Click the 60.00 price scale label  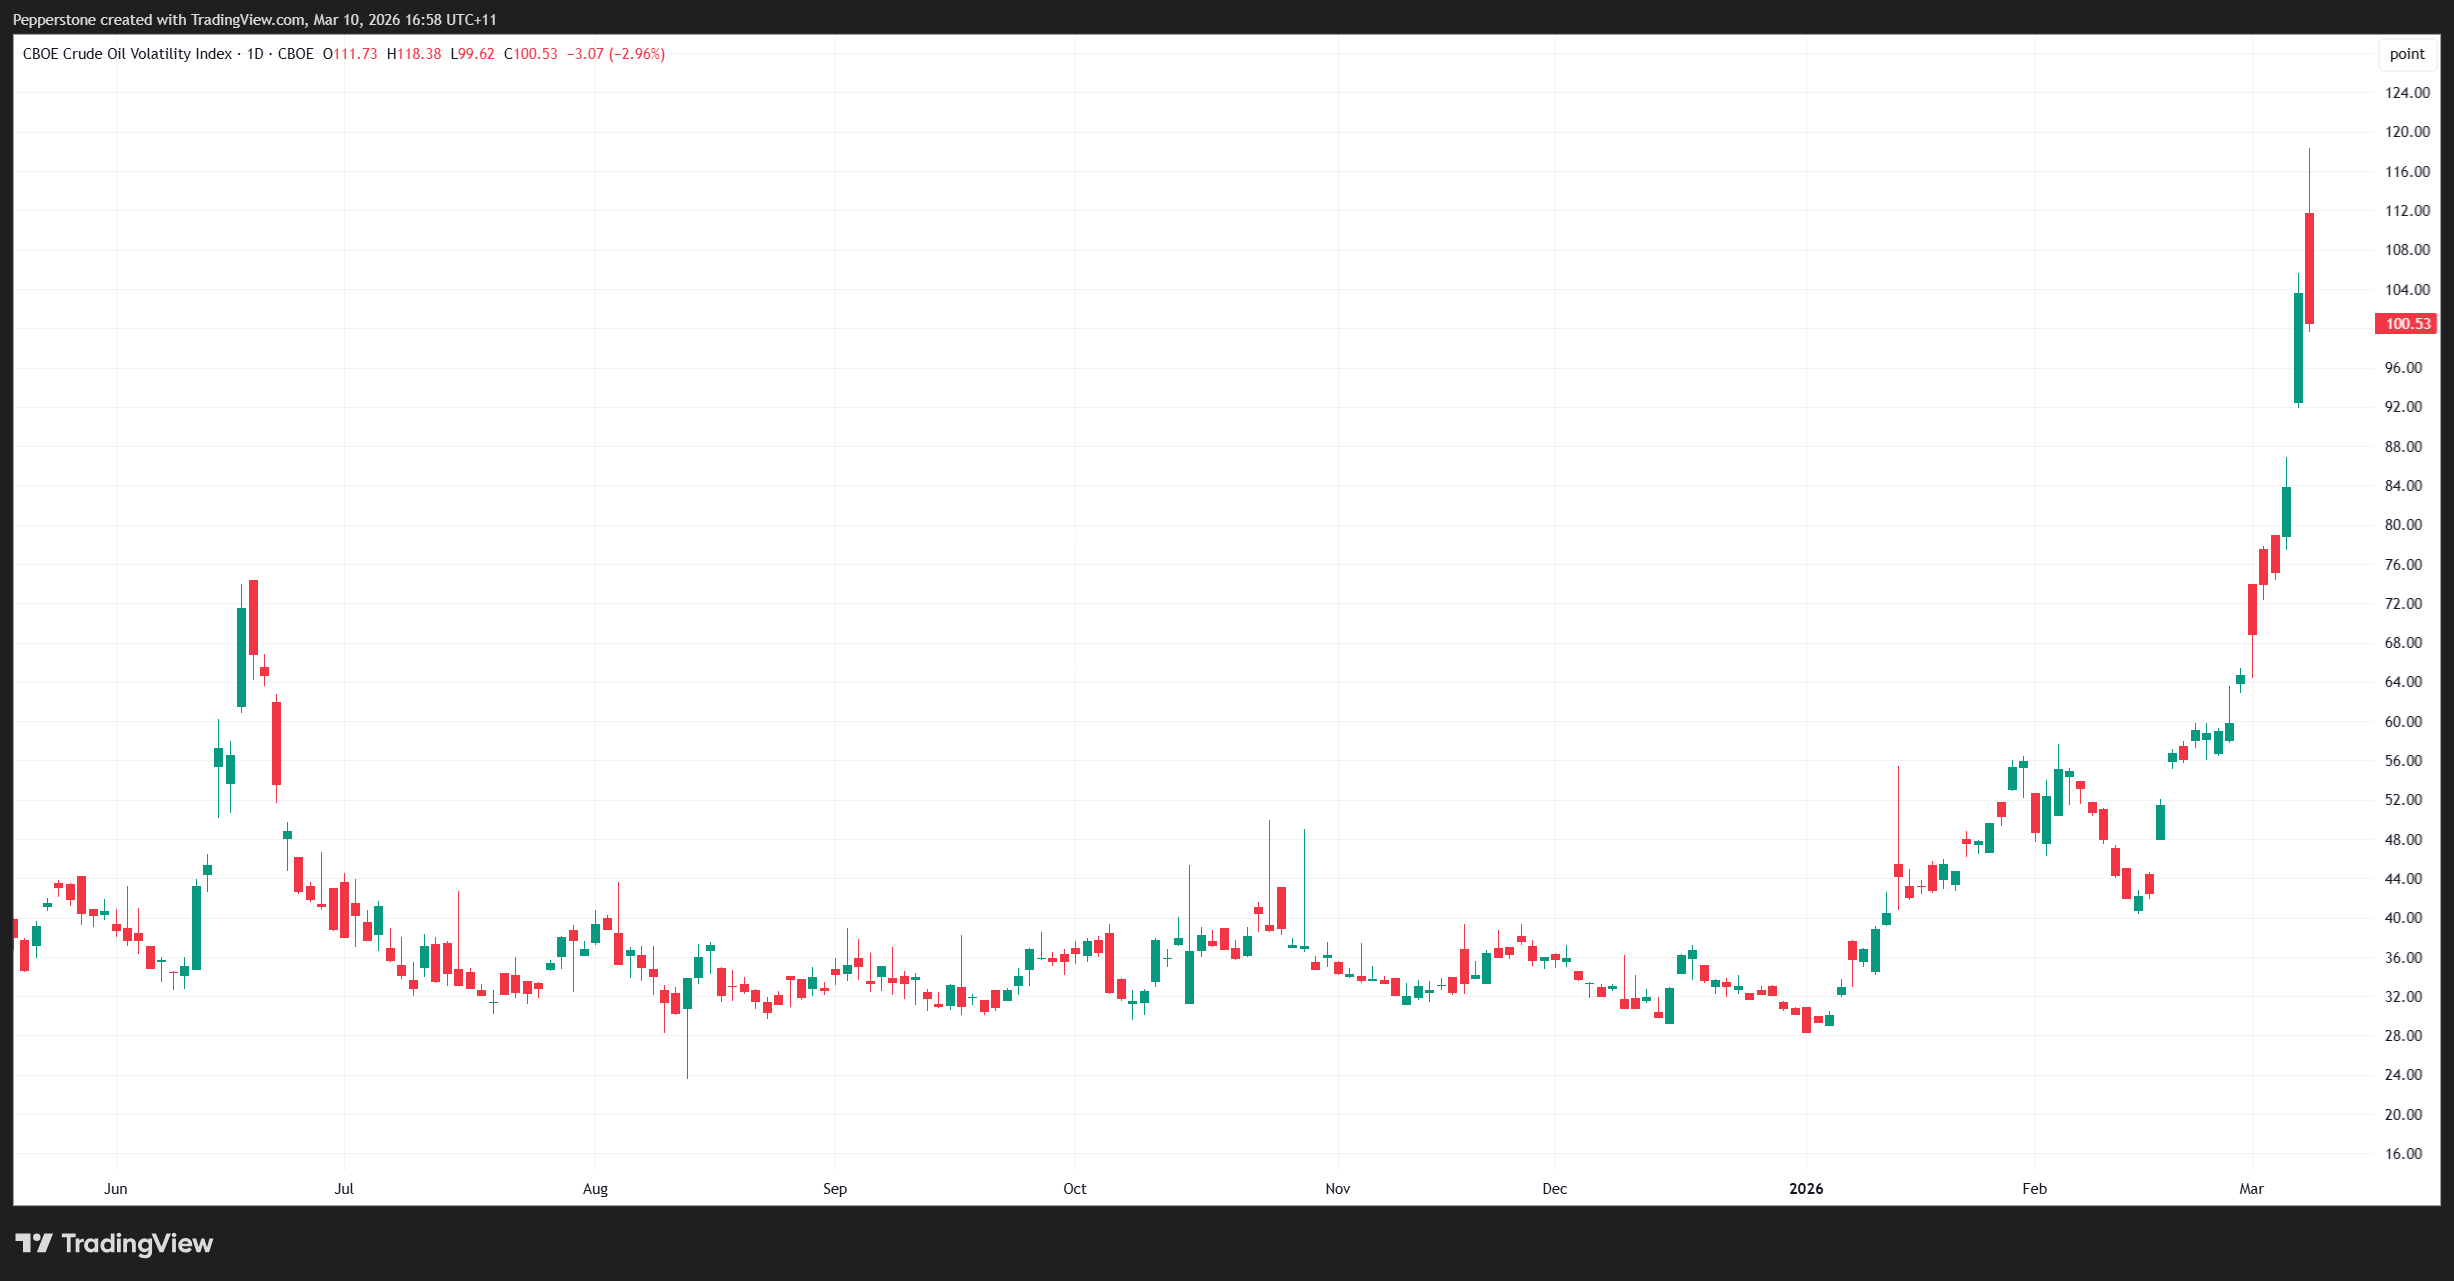click(x=2403, y=721)
